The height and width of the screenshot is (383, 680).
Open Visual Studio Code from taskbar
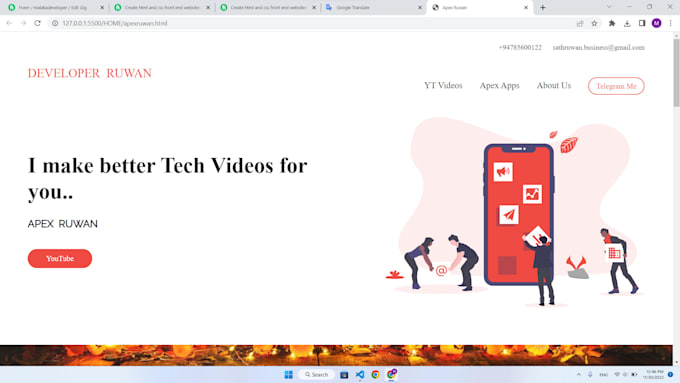pyautogui.click(x=360, y=374)
